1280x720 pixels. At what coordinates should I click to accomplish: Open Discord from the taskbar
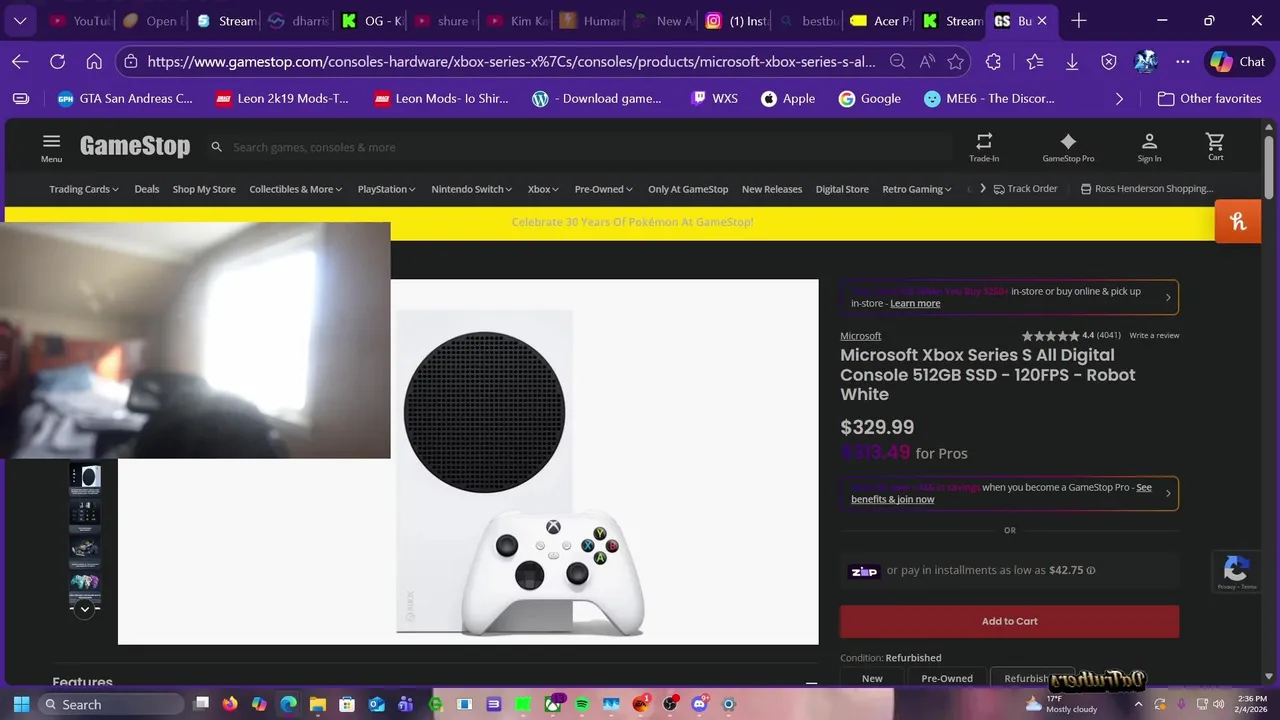[x=699, y=704]
